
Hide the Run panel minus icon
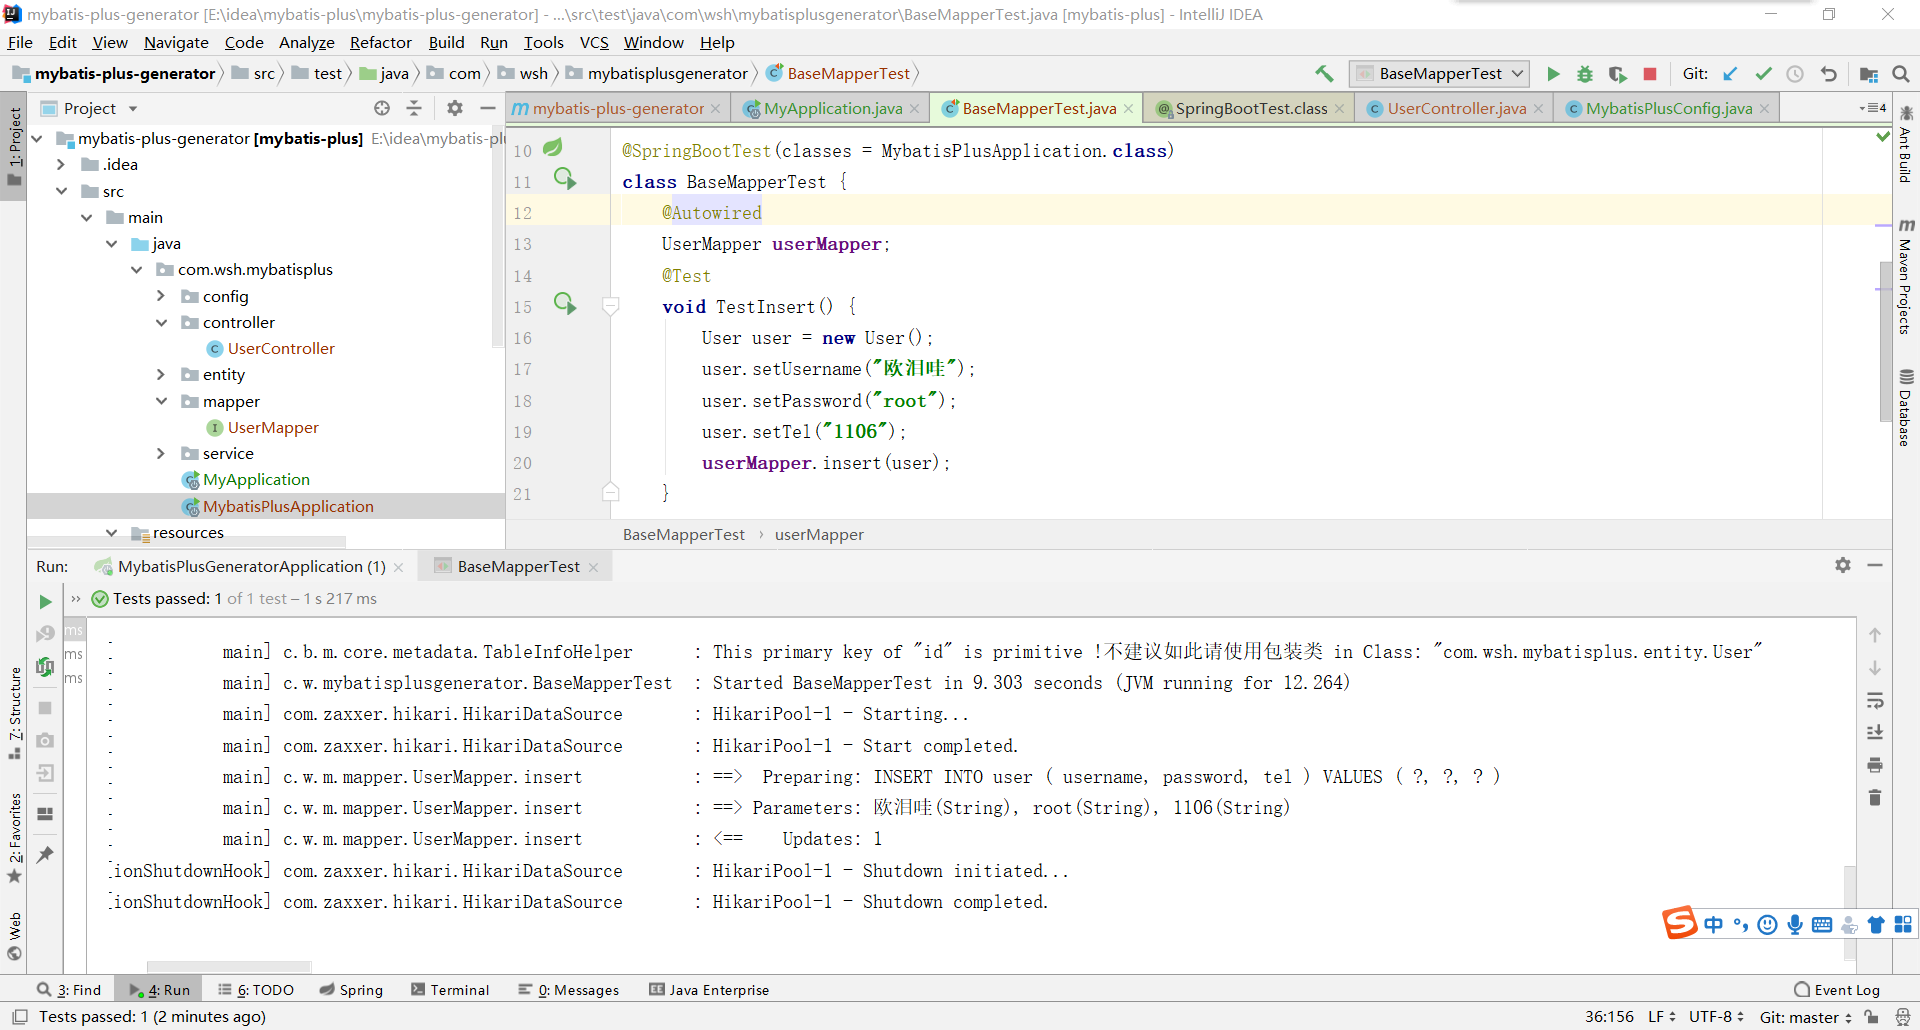[x=1875, y=565]
